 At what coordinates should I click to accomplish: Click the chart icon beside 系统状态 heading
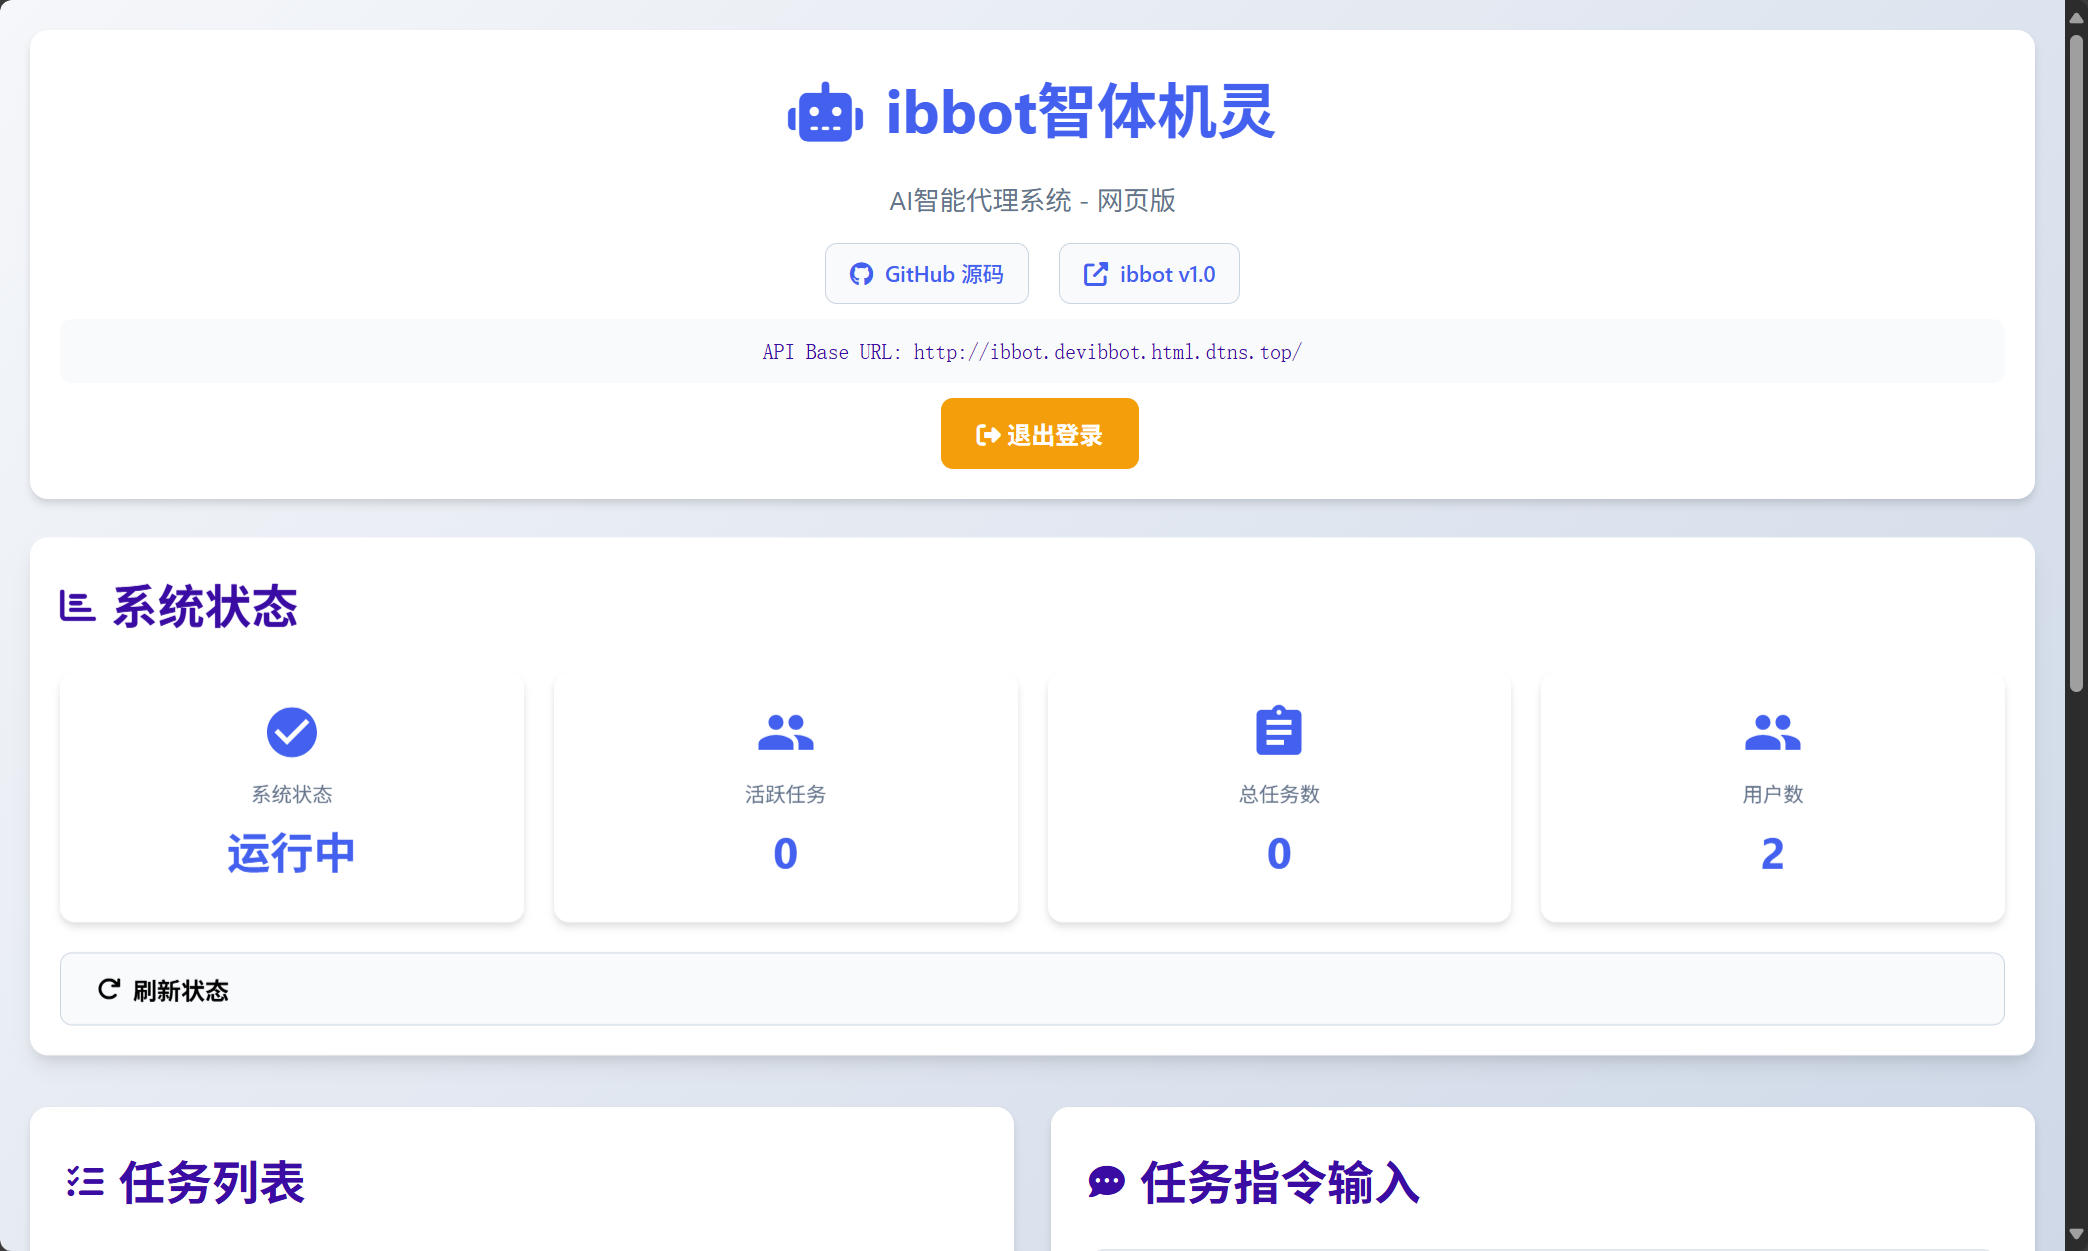[77, 606]
